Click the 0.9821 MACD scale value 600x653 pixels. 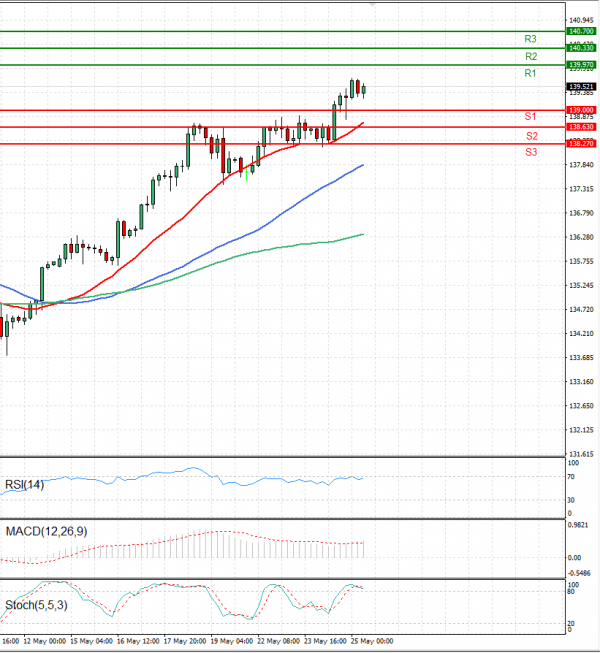pyautogui.click(x=578, y=525)
